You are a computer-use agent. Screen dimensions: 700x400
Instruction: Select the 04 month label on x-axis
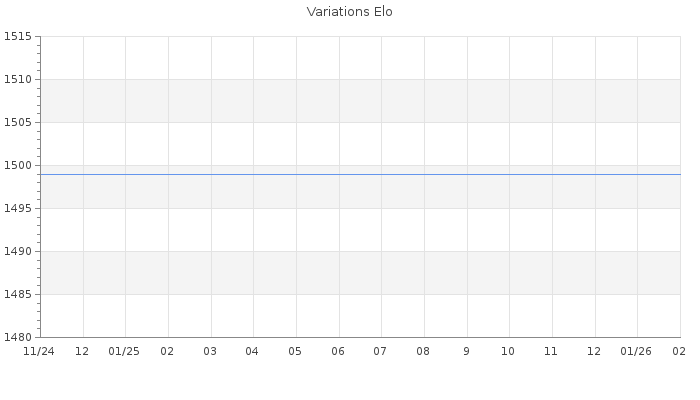pyautogui.click(x=253, y=352)
